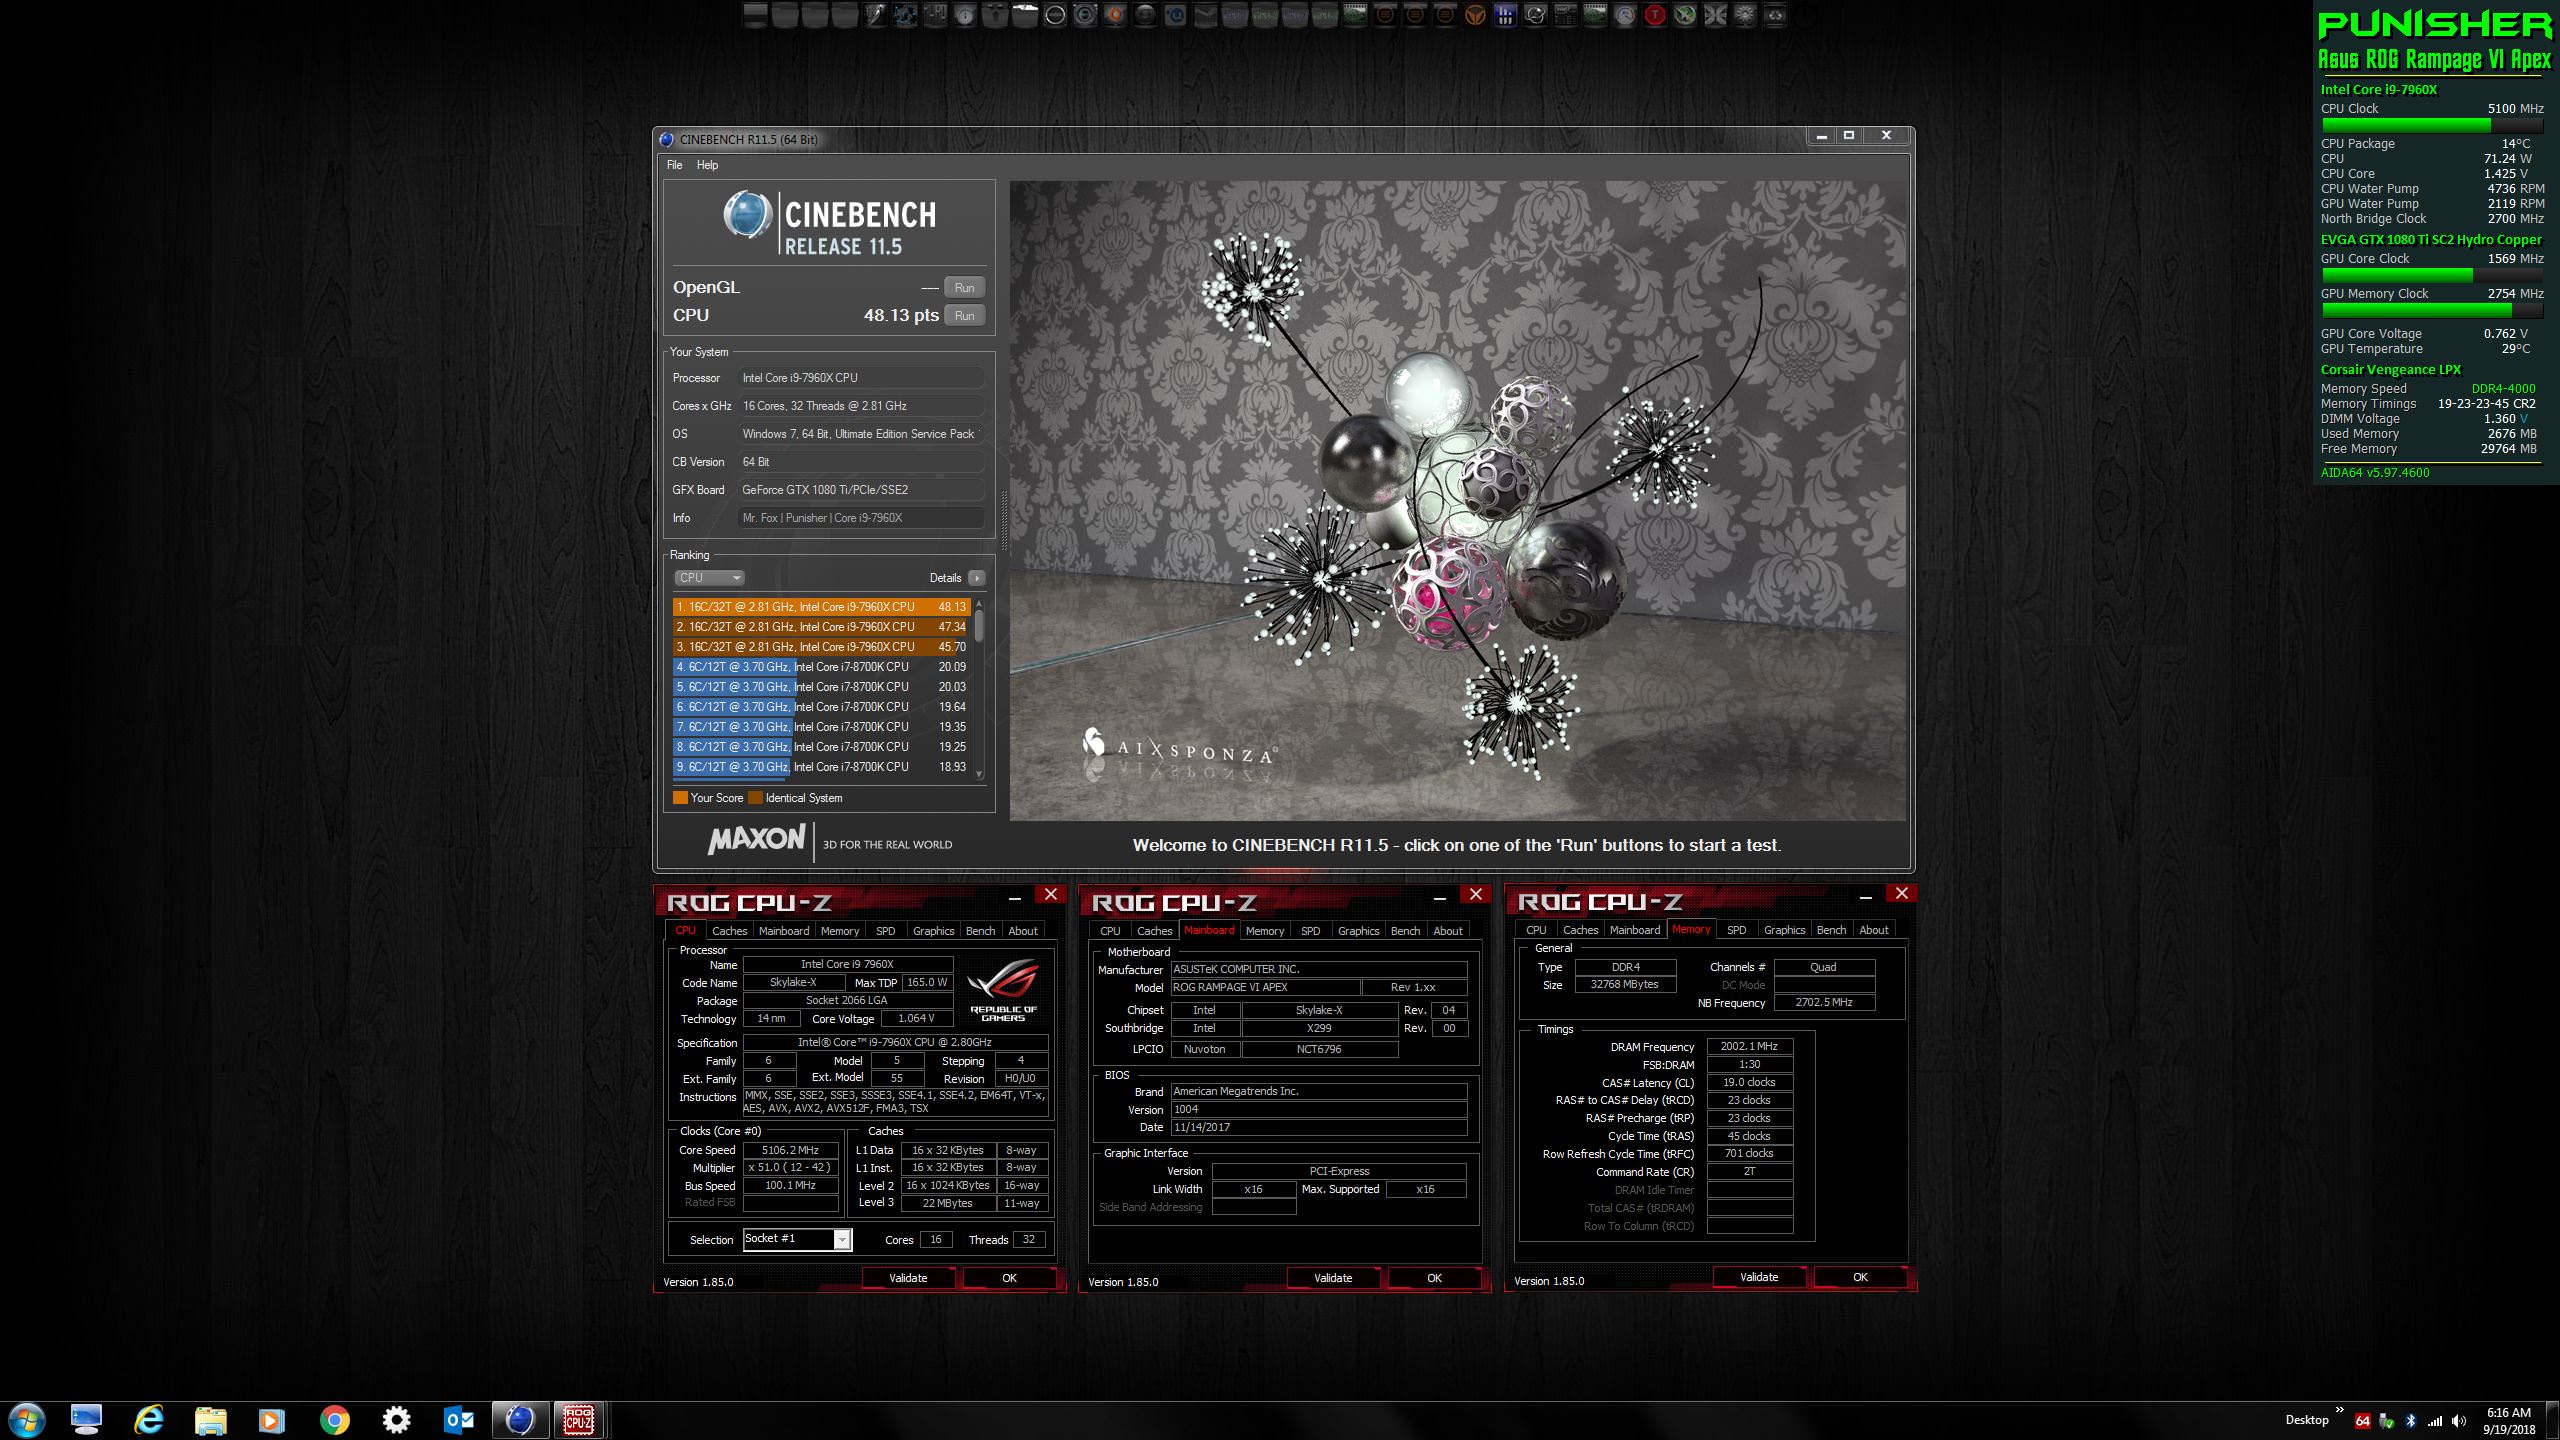The width and height of the screenshot is (2560, 1440).
Task: Open Caches tab in first CPU-Z window
Action: (729, 931)
